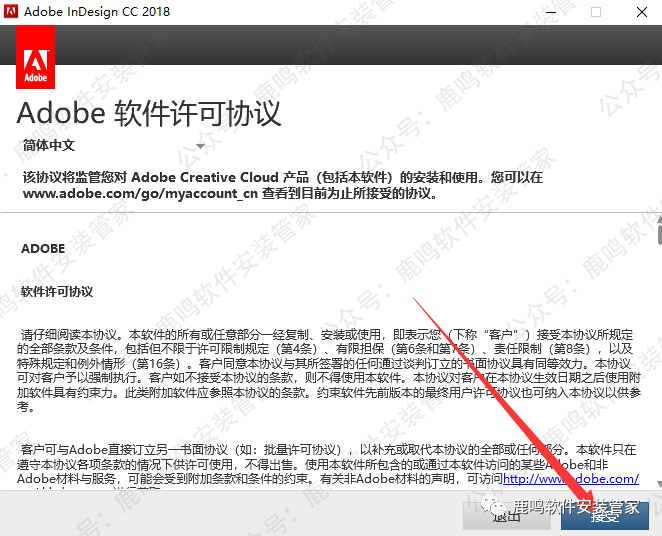
Task: Click the red Adobe logo in header
Action: pyautogui.click(x=36, y=58)
